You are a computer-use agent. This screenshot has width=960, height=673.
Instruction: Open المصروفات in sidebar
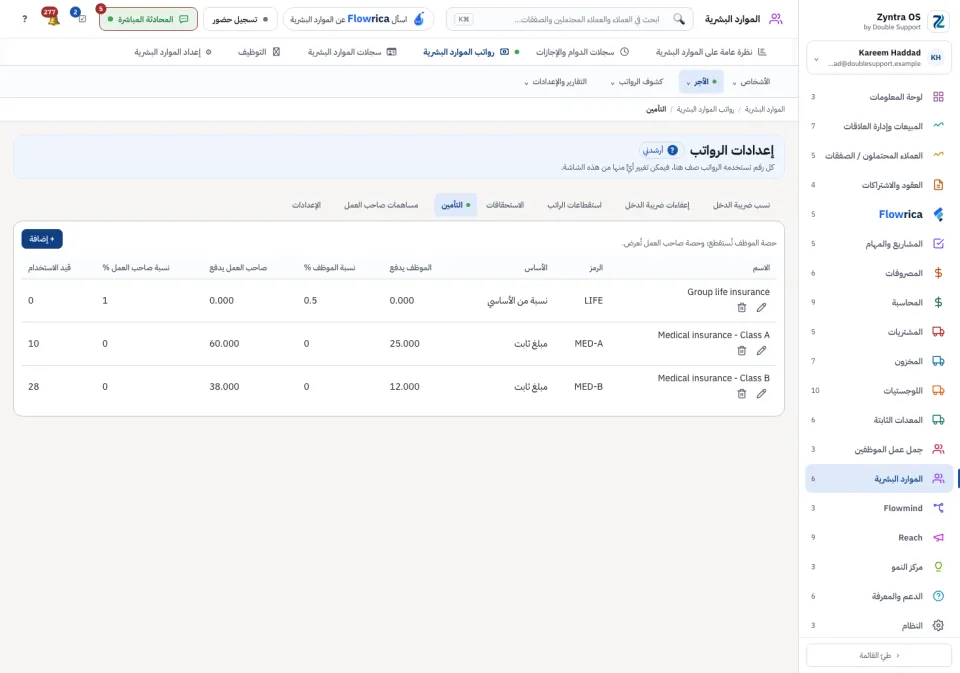click(879, 273)
